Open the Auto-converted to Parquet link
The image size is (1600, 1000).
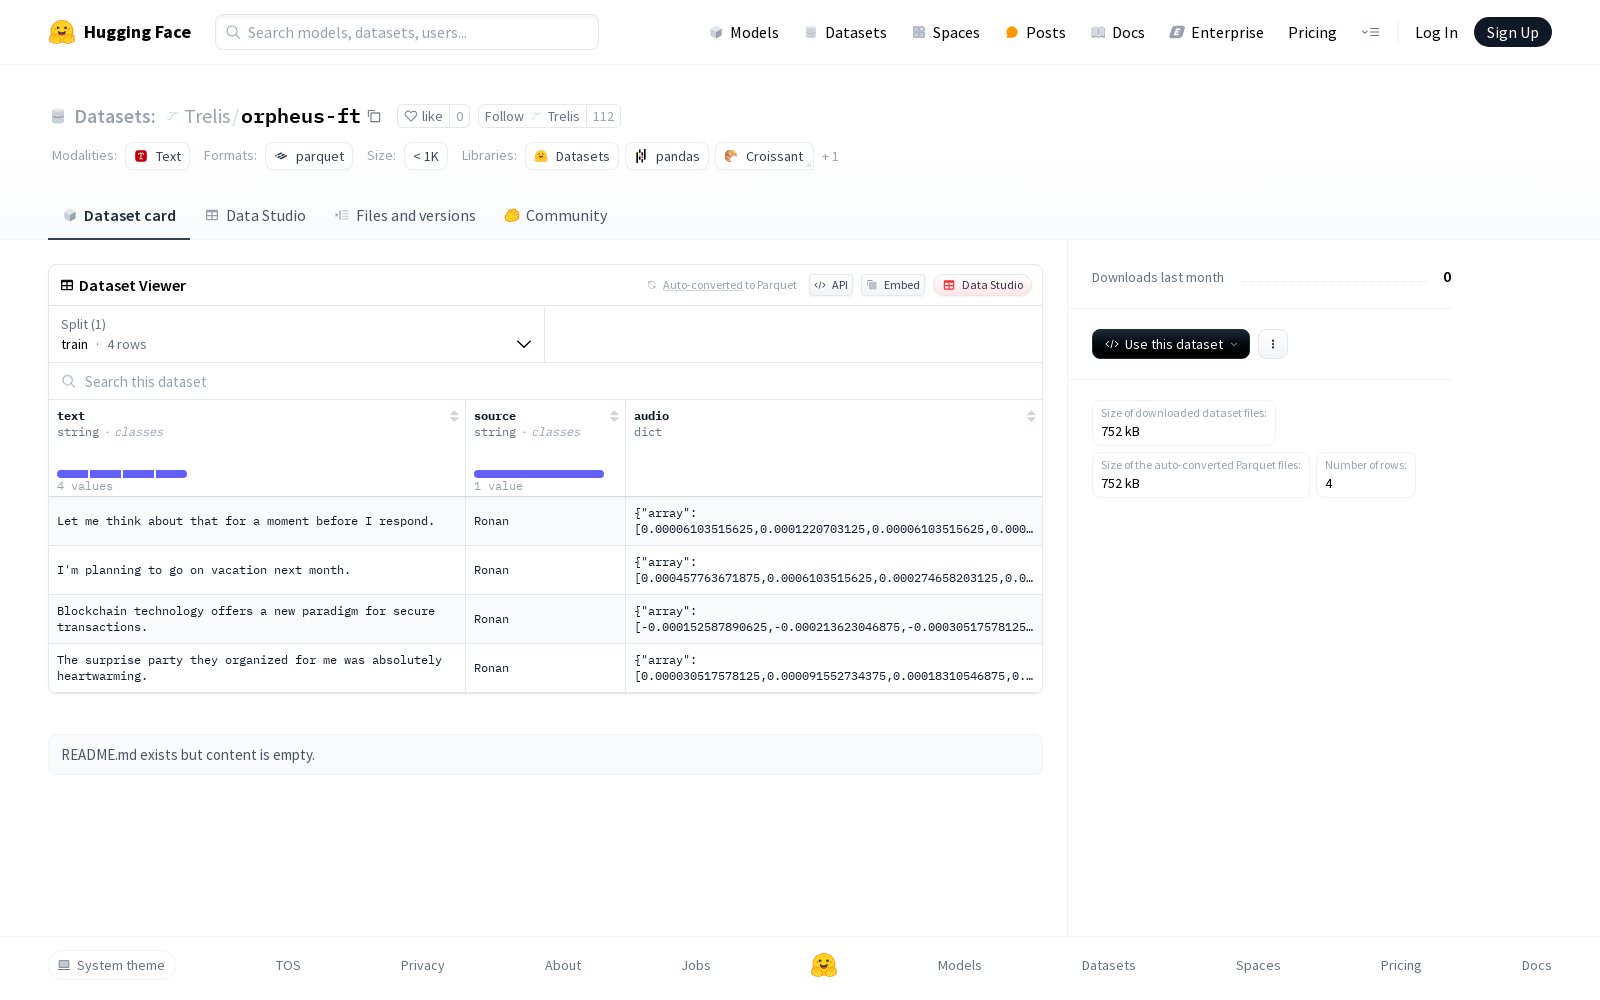729,285
